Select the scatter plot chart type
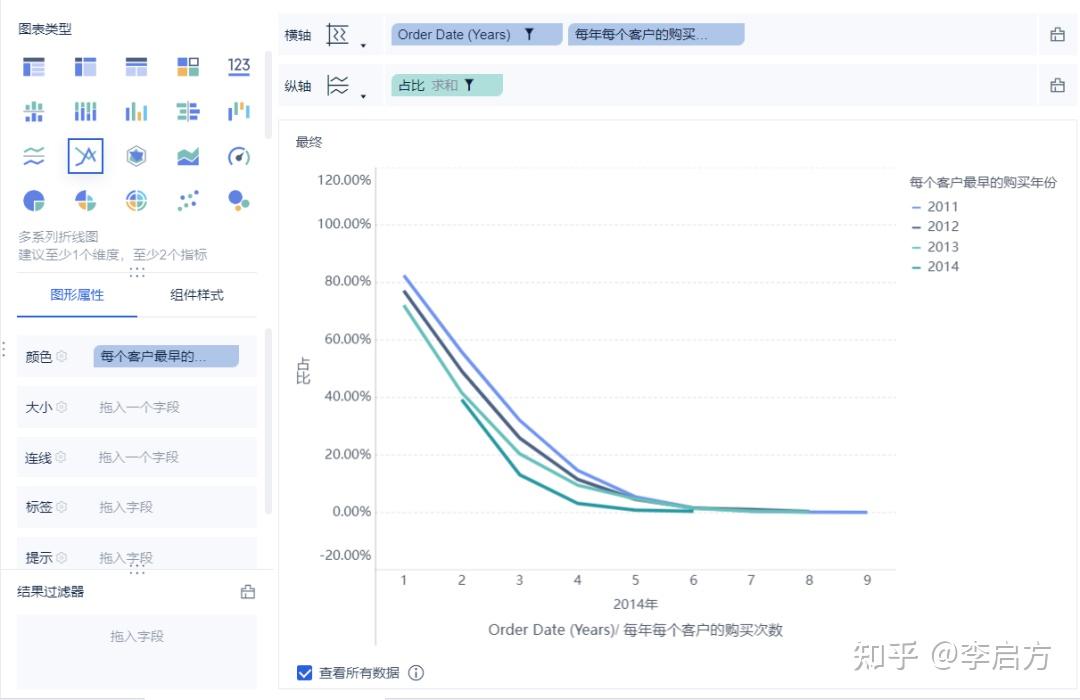This screenshot has height=700, width=1080. coord(188,200)
